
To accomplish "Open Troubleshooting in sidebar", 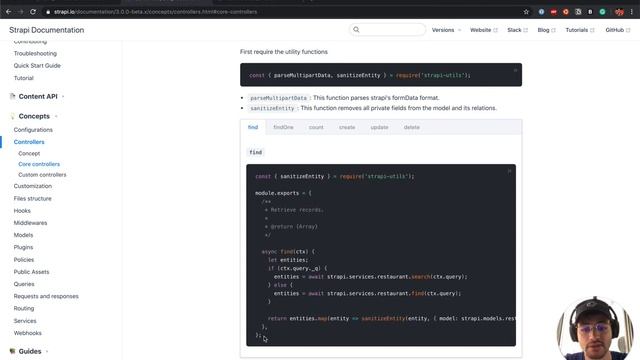I will tap(35, 53).
